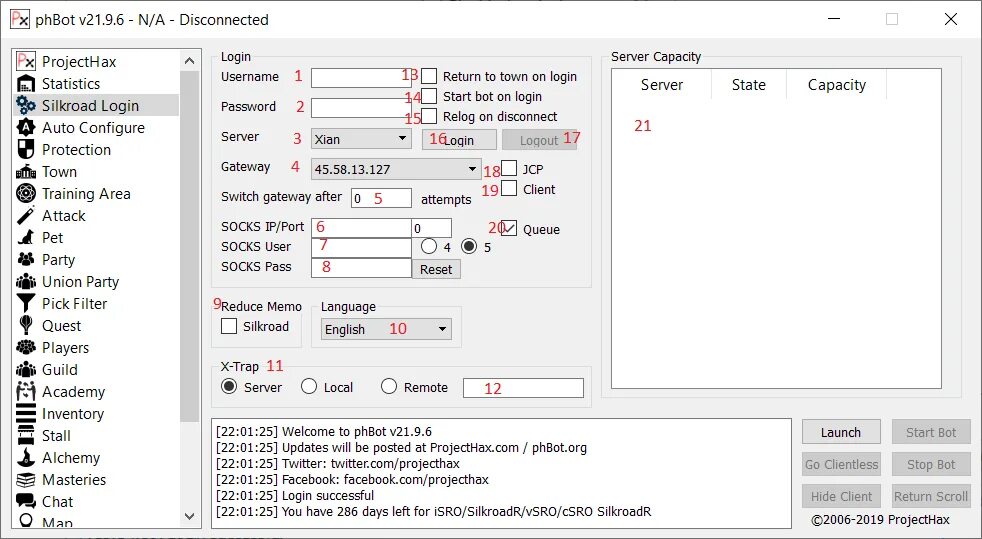Tick the JCP checkbox
This screenshot has width=982, height=539.
509,168
